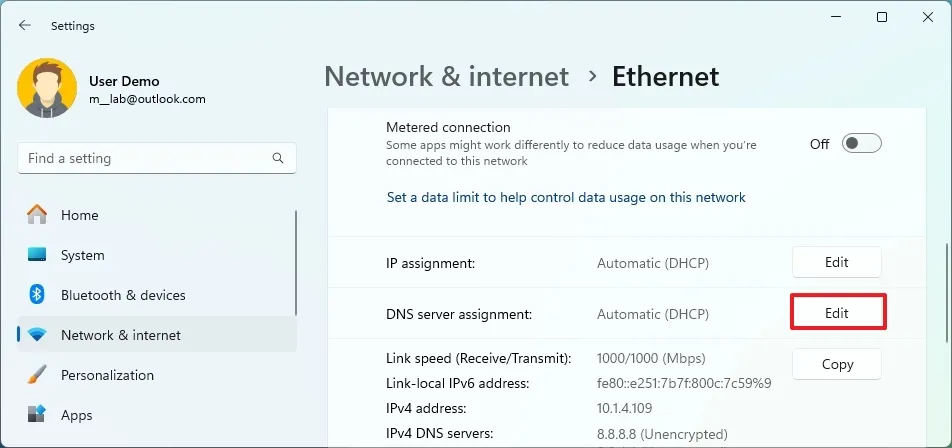952x448 pixels.
Task: Open the data limit settings link
Action: (566, 198)
